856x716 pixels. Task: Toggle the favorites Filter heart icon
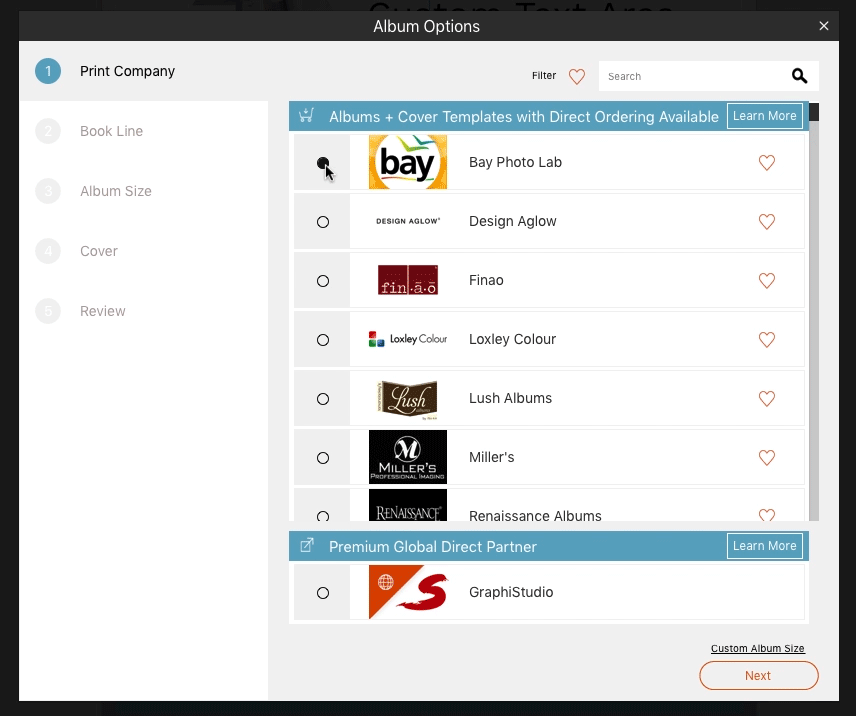pyautogui.click(x=576, y=76)
